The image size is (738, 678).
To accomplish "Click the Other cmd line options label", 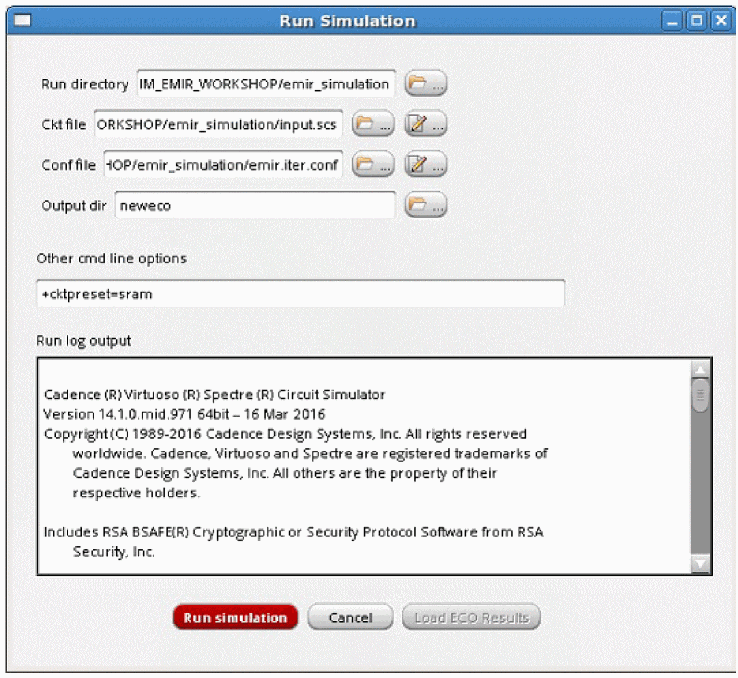I will [112, 258].
